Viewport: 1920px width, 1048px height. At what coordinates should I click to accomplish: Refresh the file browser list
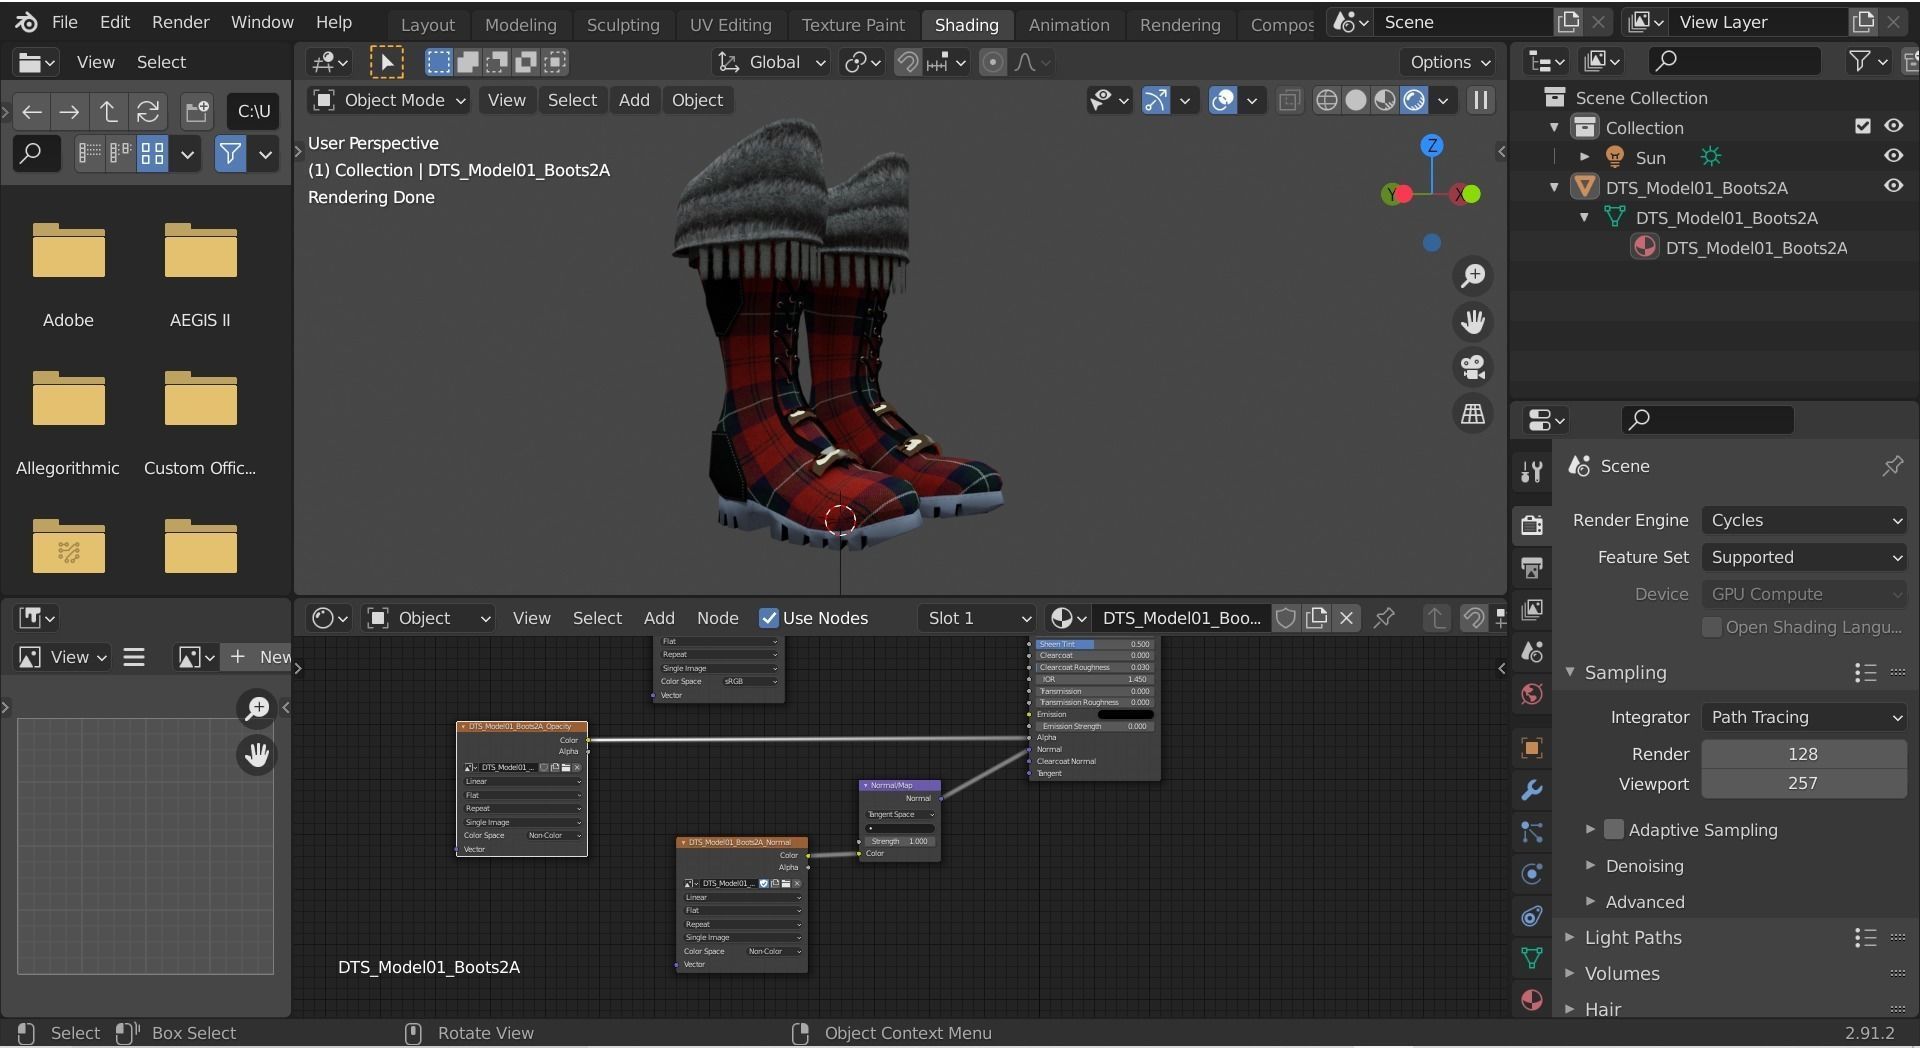[148, 111]
